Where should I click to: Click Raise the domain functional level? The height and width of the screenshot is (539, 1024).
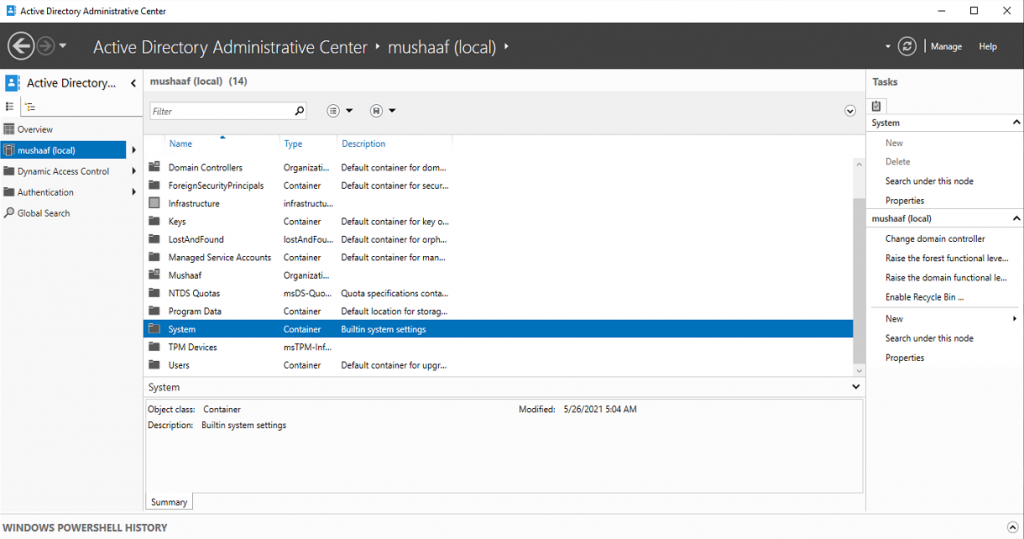[946, 278]
